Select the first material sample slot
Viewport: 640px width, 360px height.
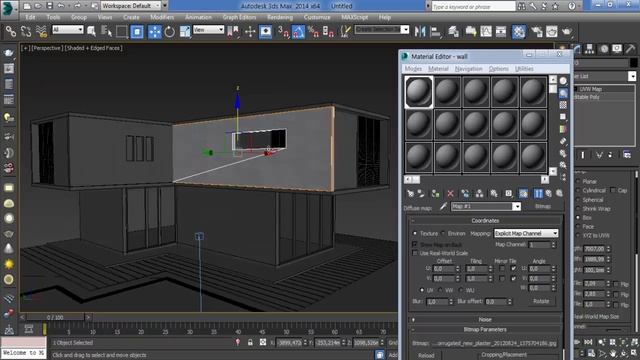[419, 92]
